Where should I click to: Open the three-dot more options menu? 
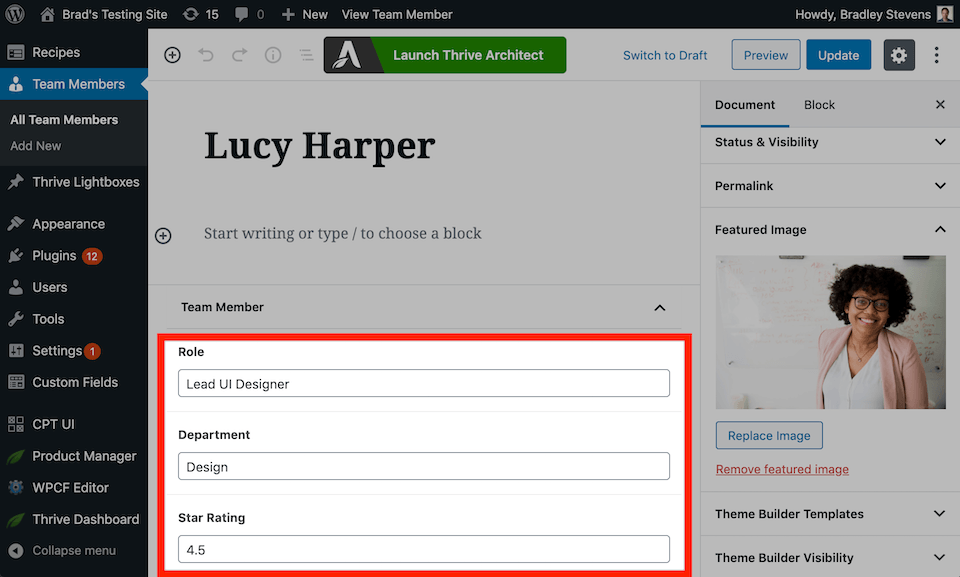[937, 55]
